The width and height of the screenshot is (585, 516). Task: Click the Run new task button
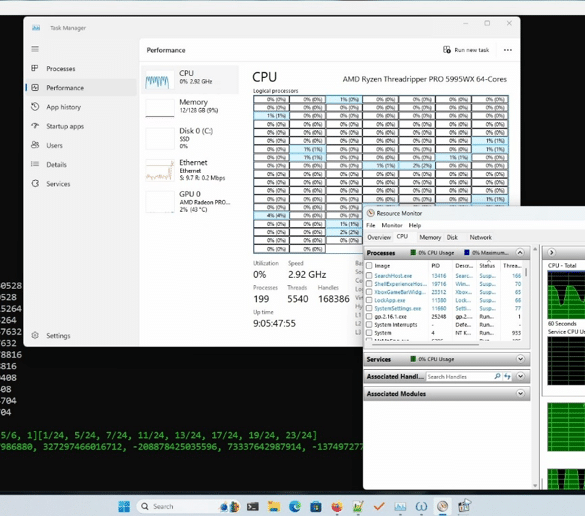click(x=466, y=50)
